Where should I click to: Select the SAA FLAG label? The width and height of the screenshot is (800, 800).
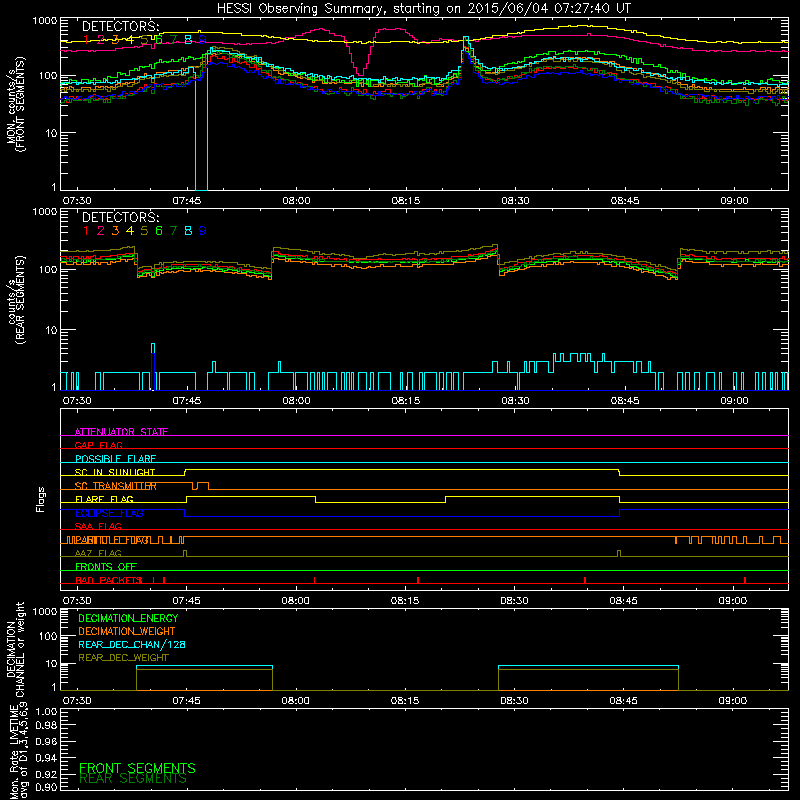[x=98, y=526]
